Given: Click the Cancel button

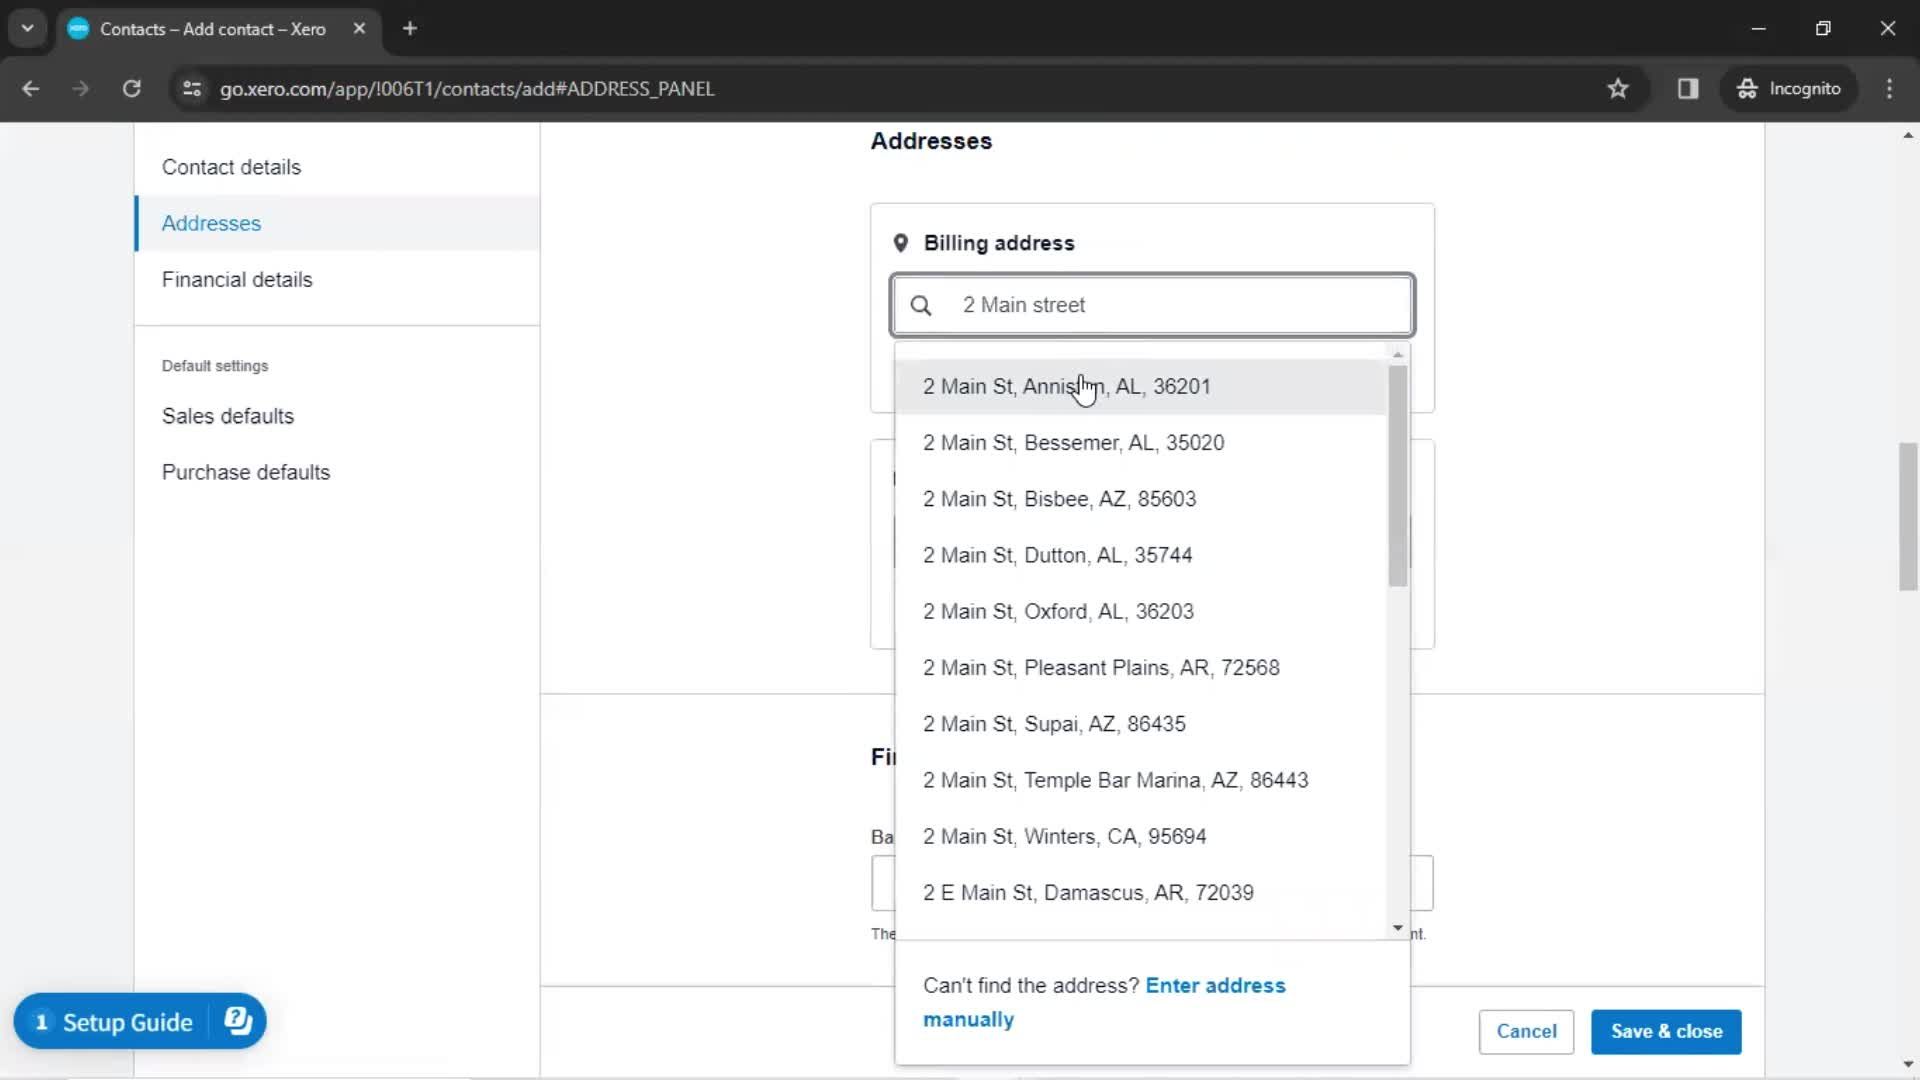Looking at the screenshot, I should [x=1526, y=1031].
